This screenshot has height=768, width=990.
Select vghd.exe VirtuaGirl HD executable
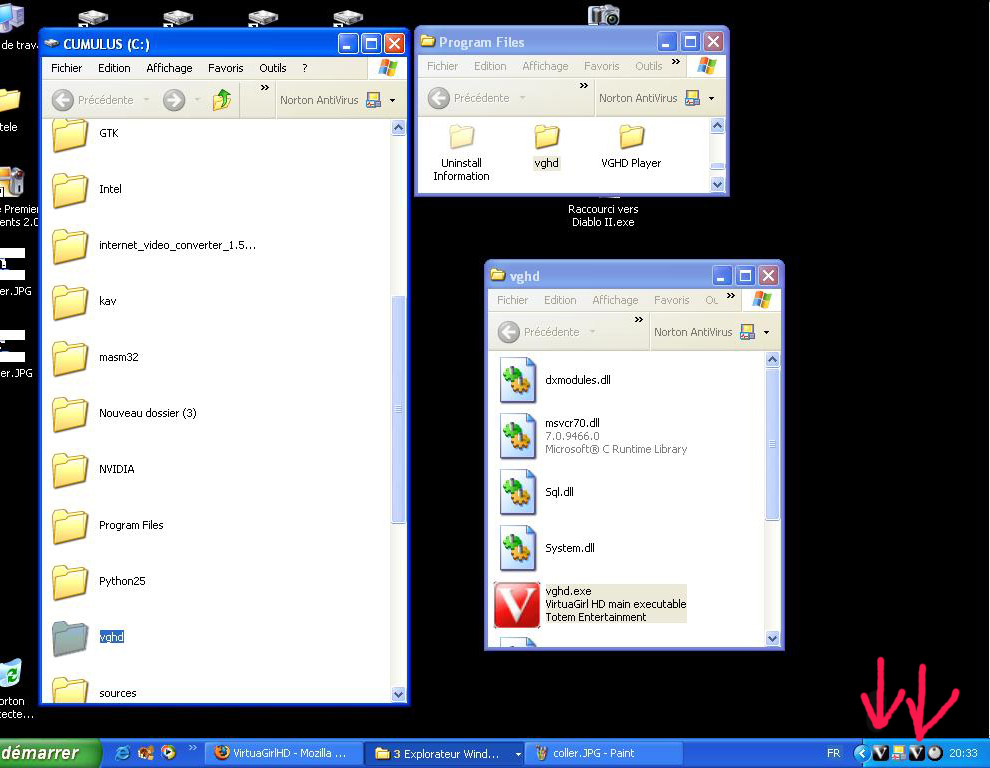590,604
